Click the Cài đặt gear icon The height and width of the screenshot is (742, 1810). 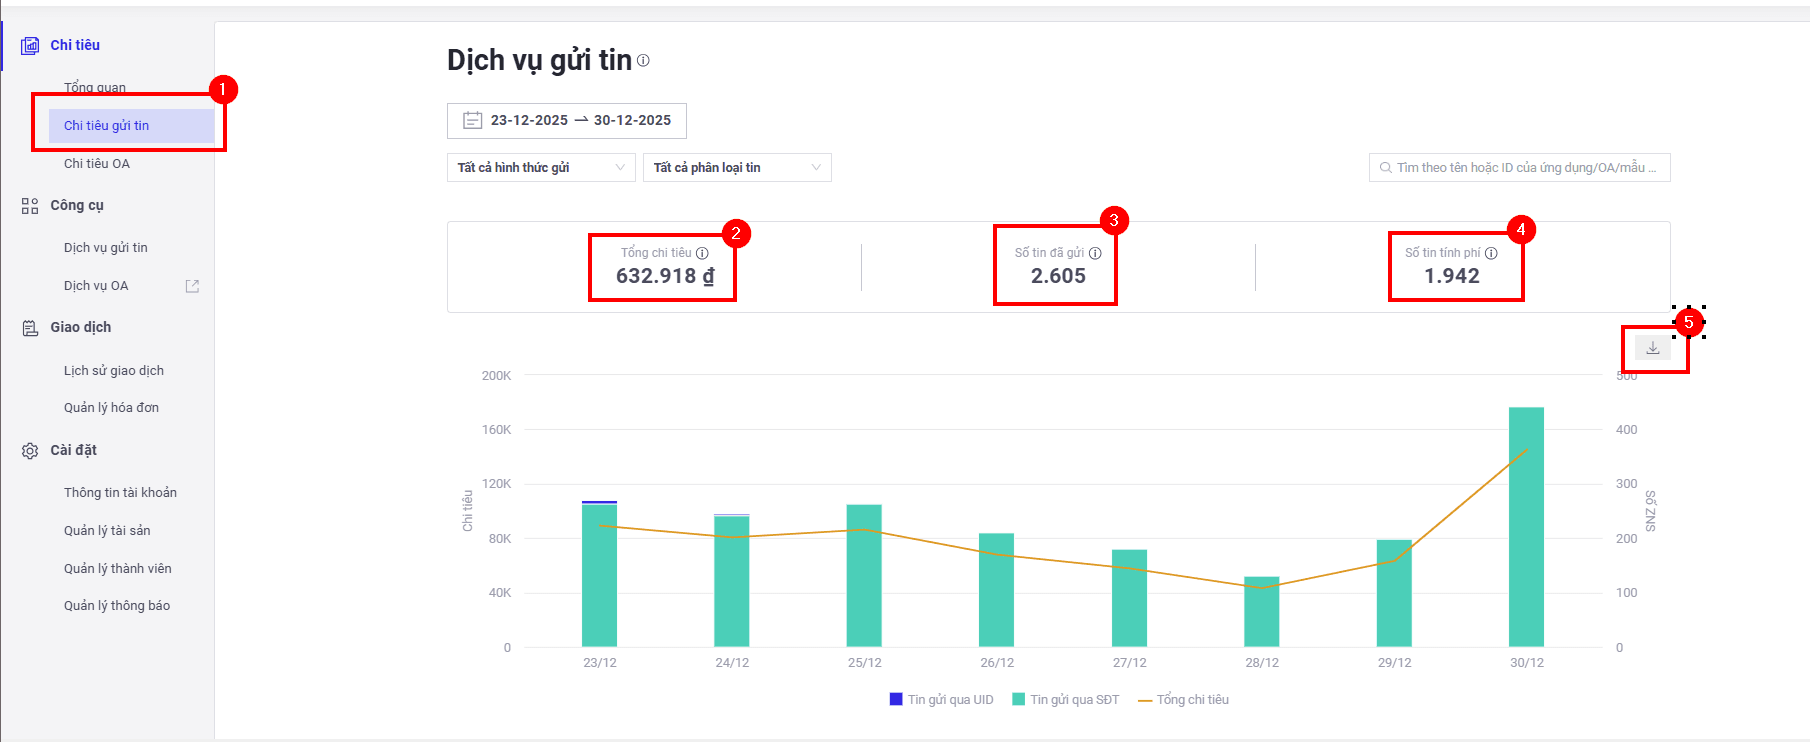pos(30,451)
